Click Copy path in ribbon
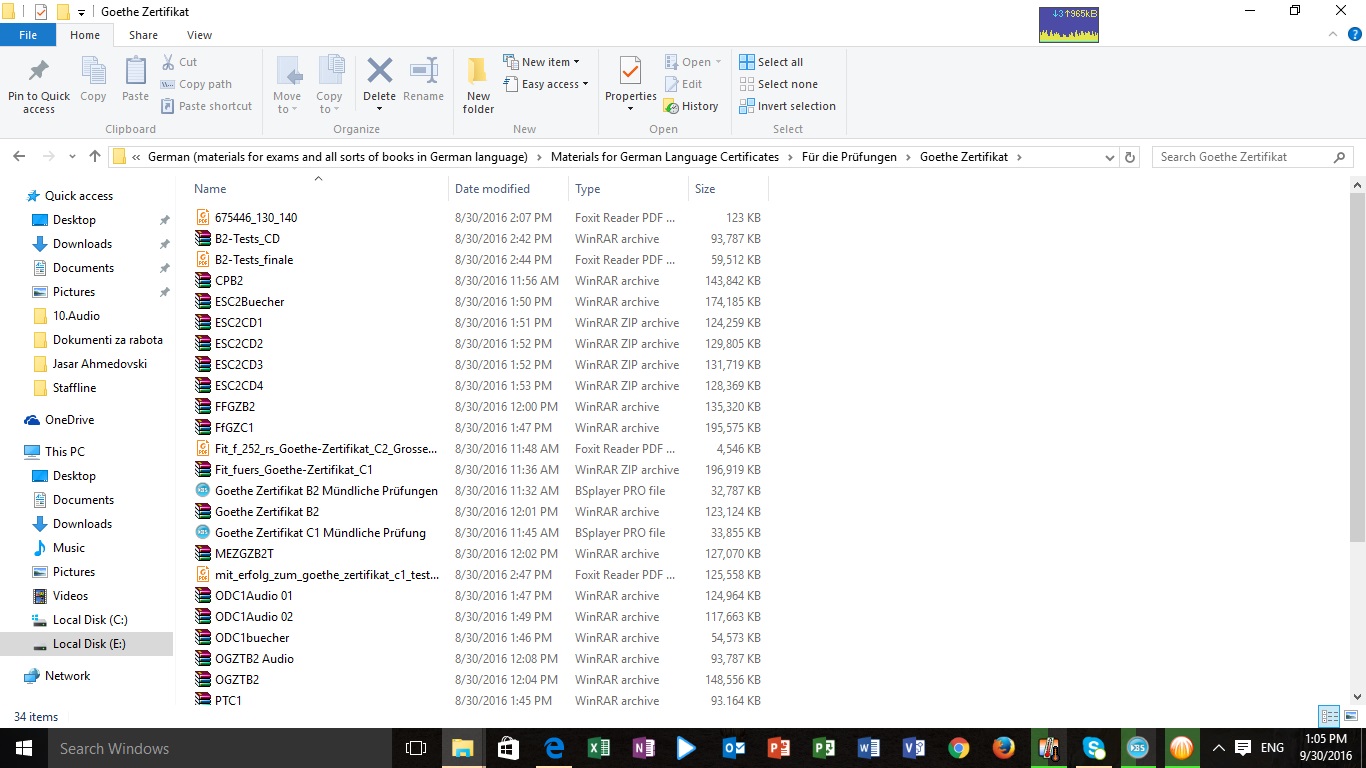Image resolution: width=1366 pixels, height=768 pixels. pos(196,84)
